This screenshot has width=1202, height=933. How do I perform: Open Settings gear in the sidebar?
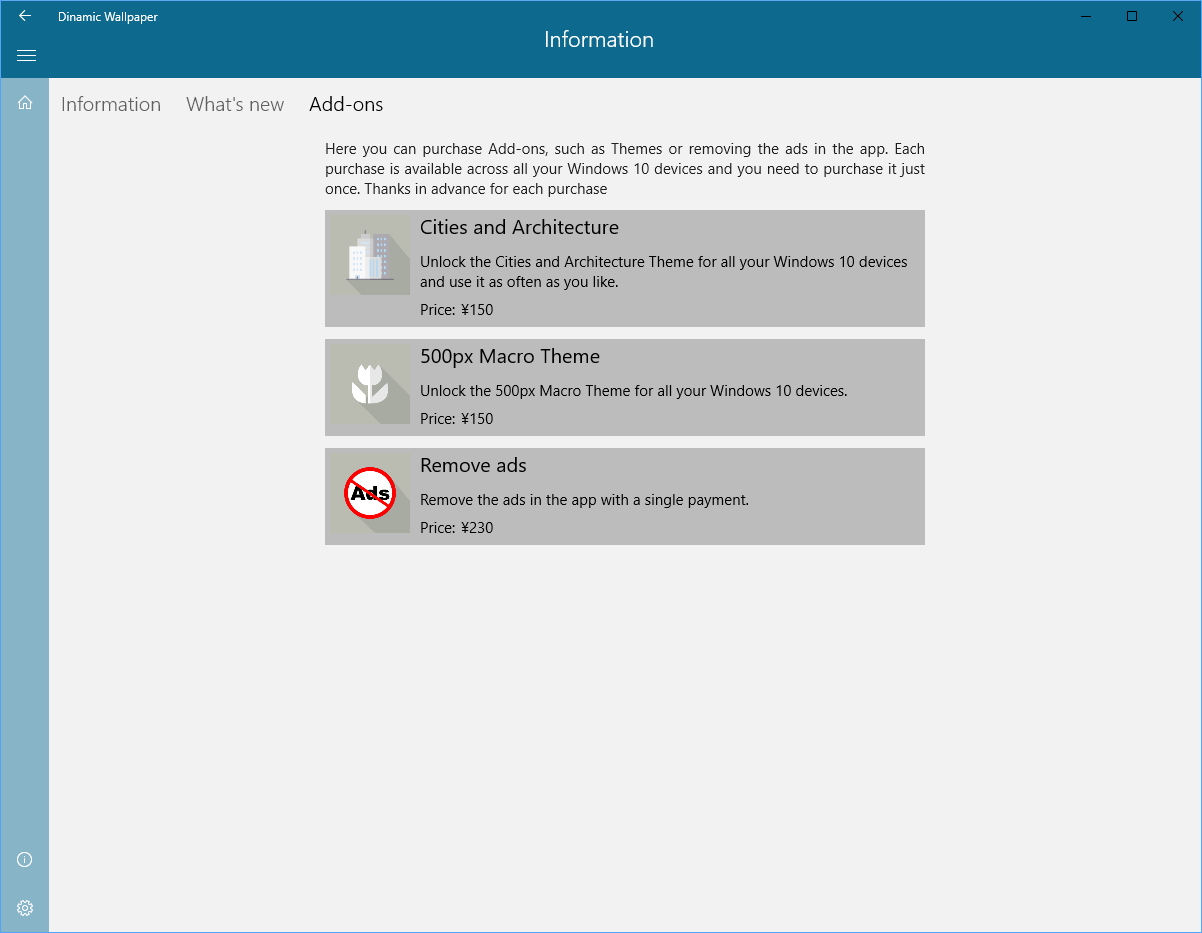(25, 908)
